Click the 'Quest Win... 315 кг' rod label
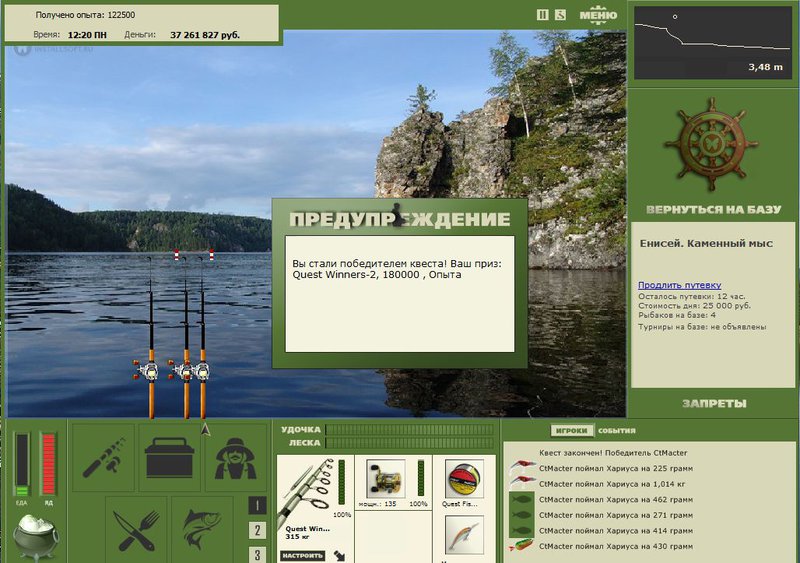 coord(307,532)
